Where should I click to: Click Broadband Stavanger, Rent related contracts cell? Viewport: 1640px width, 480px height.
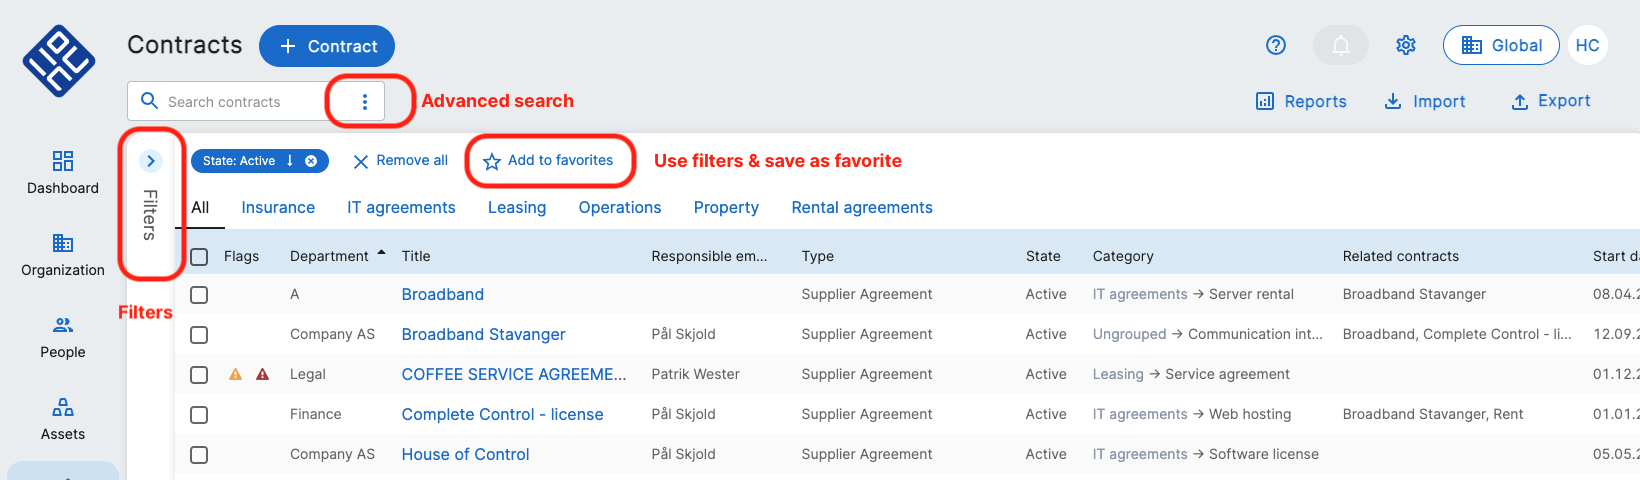1433,414
